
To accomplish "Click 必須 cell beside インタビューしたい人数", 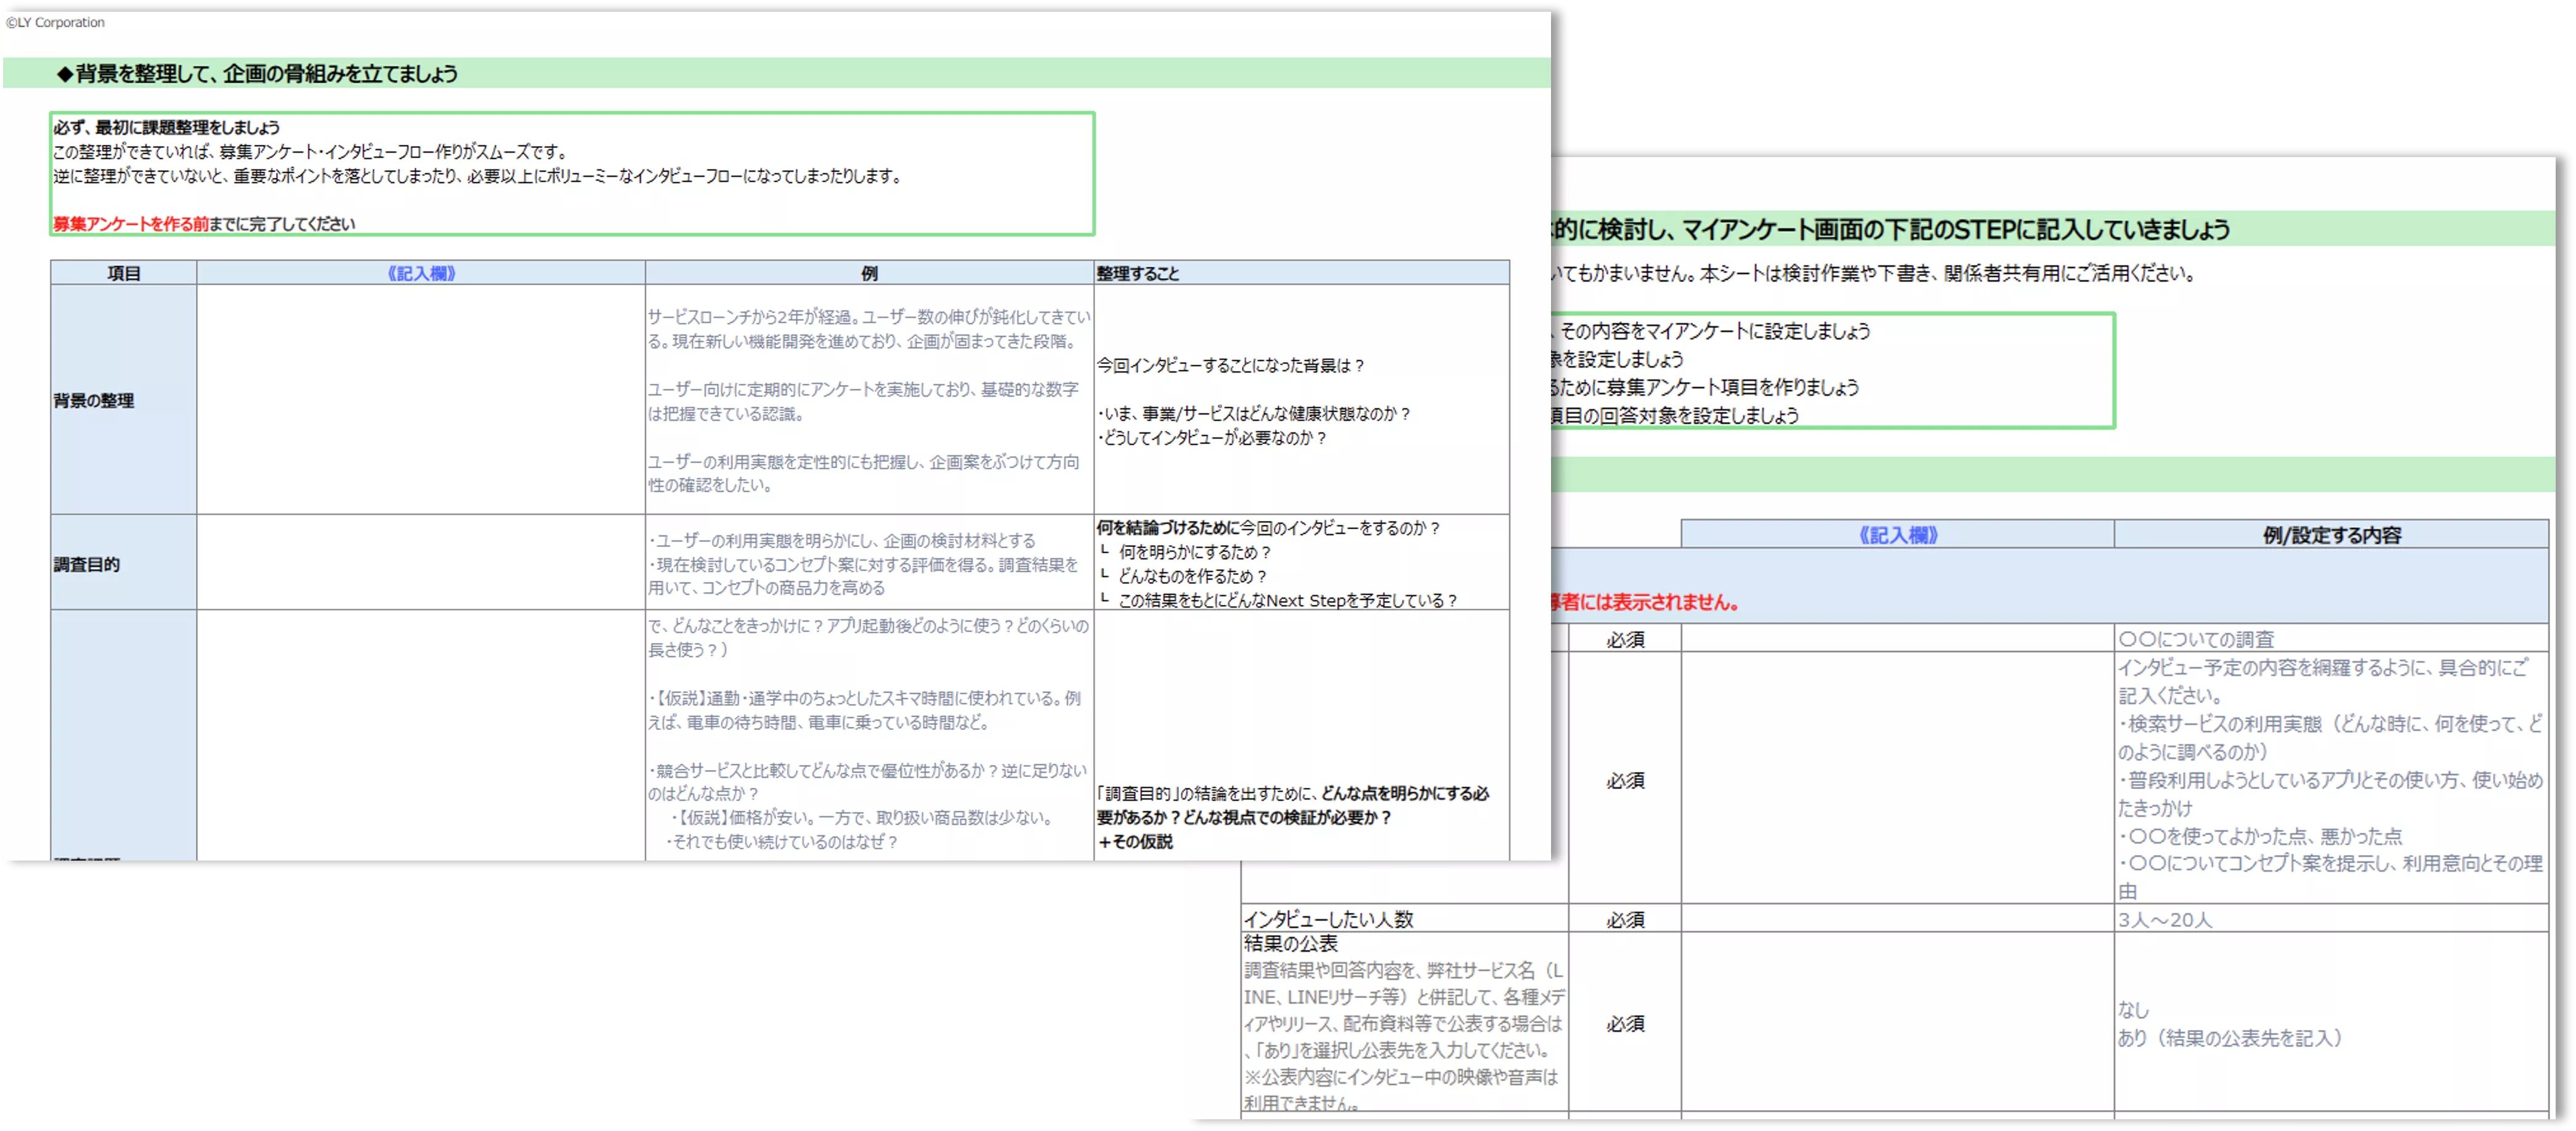I will pyautogui.click(x=1625, y=919).
